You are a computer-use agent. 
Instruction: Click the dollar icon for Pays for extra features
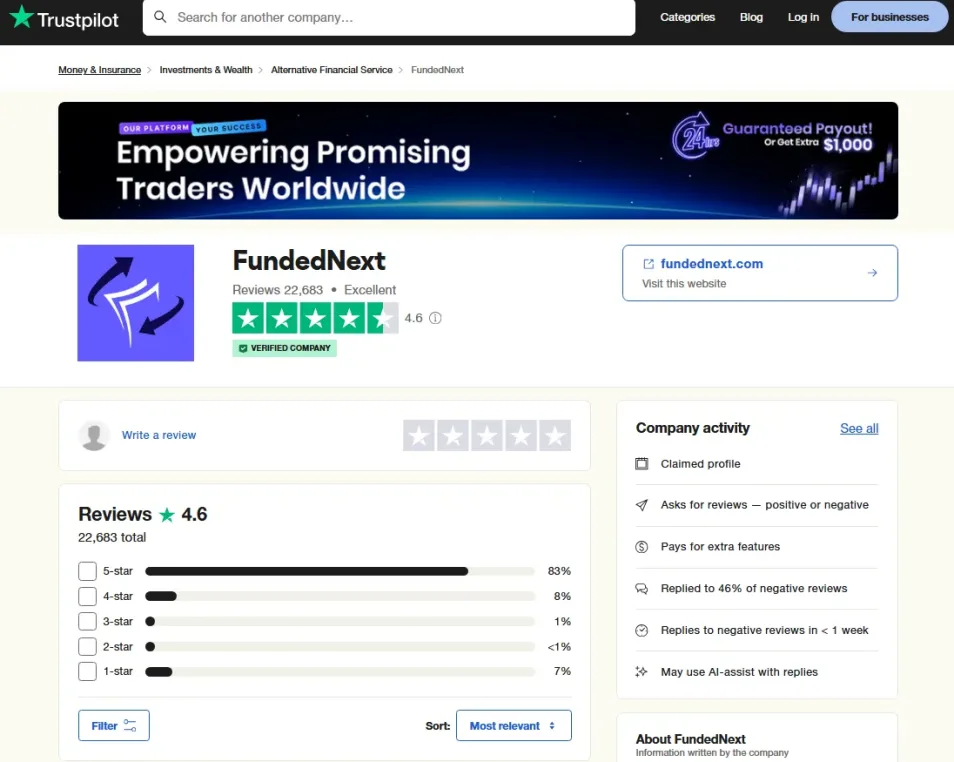click(x=641, y=547)
